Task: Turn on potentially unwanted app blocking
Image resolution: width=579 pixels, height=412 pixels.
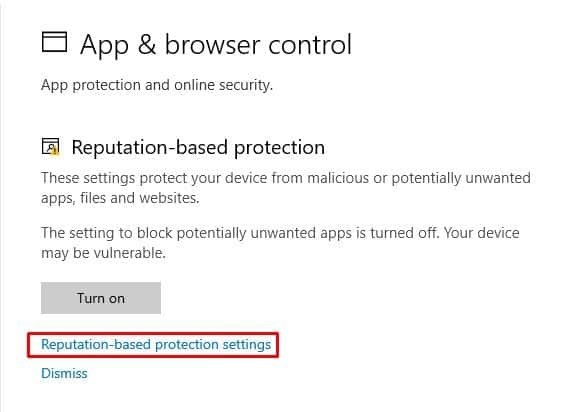Action: pos(101,298)
